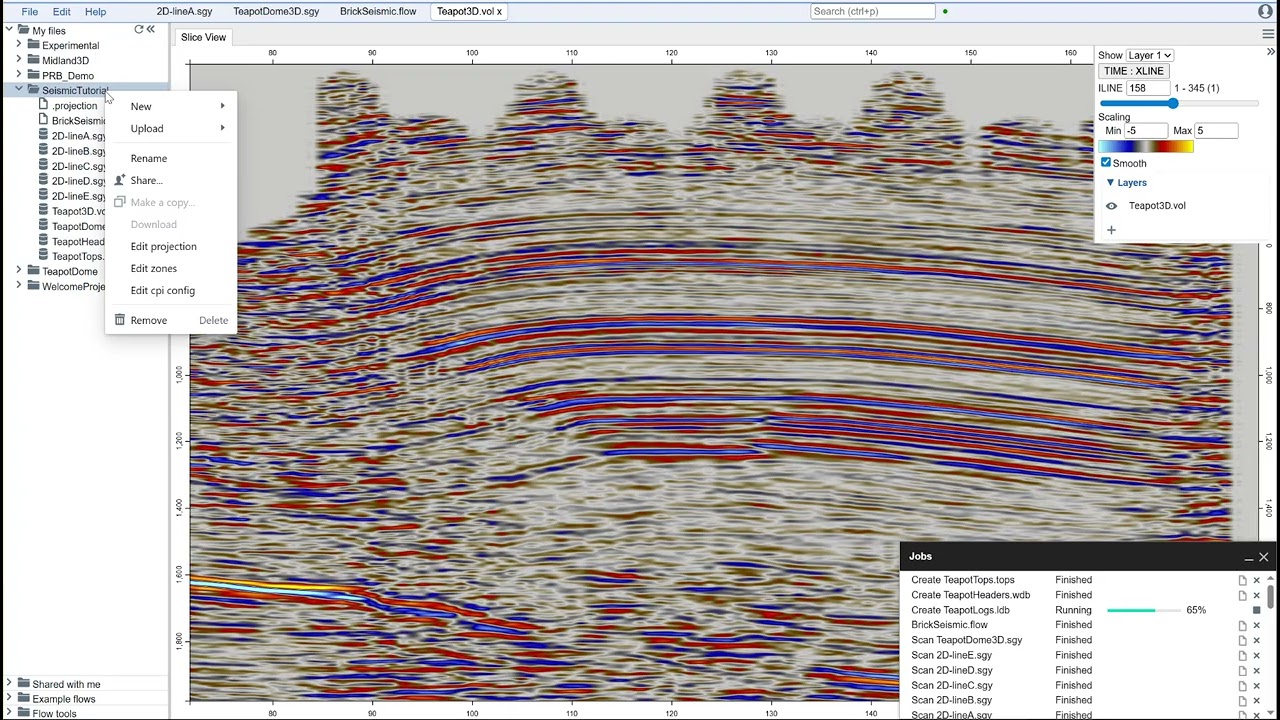The width and height of the screenshot is (1280, 720).
Task: Close the Jobs panel
Action: coord(1263,557)
